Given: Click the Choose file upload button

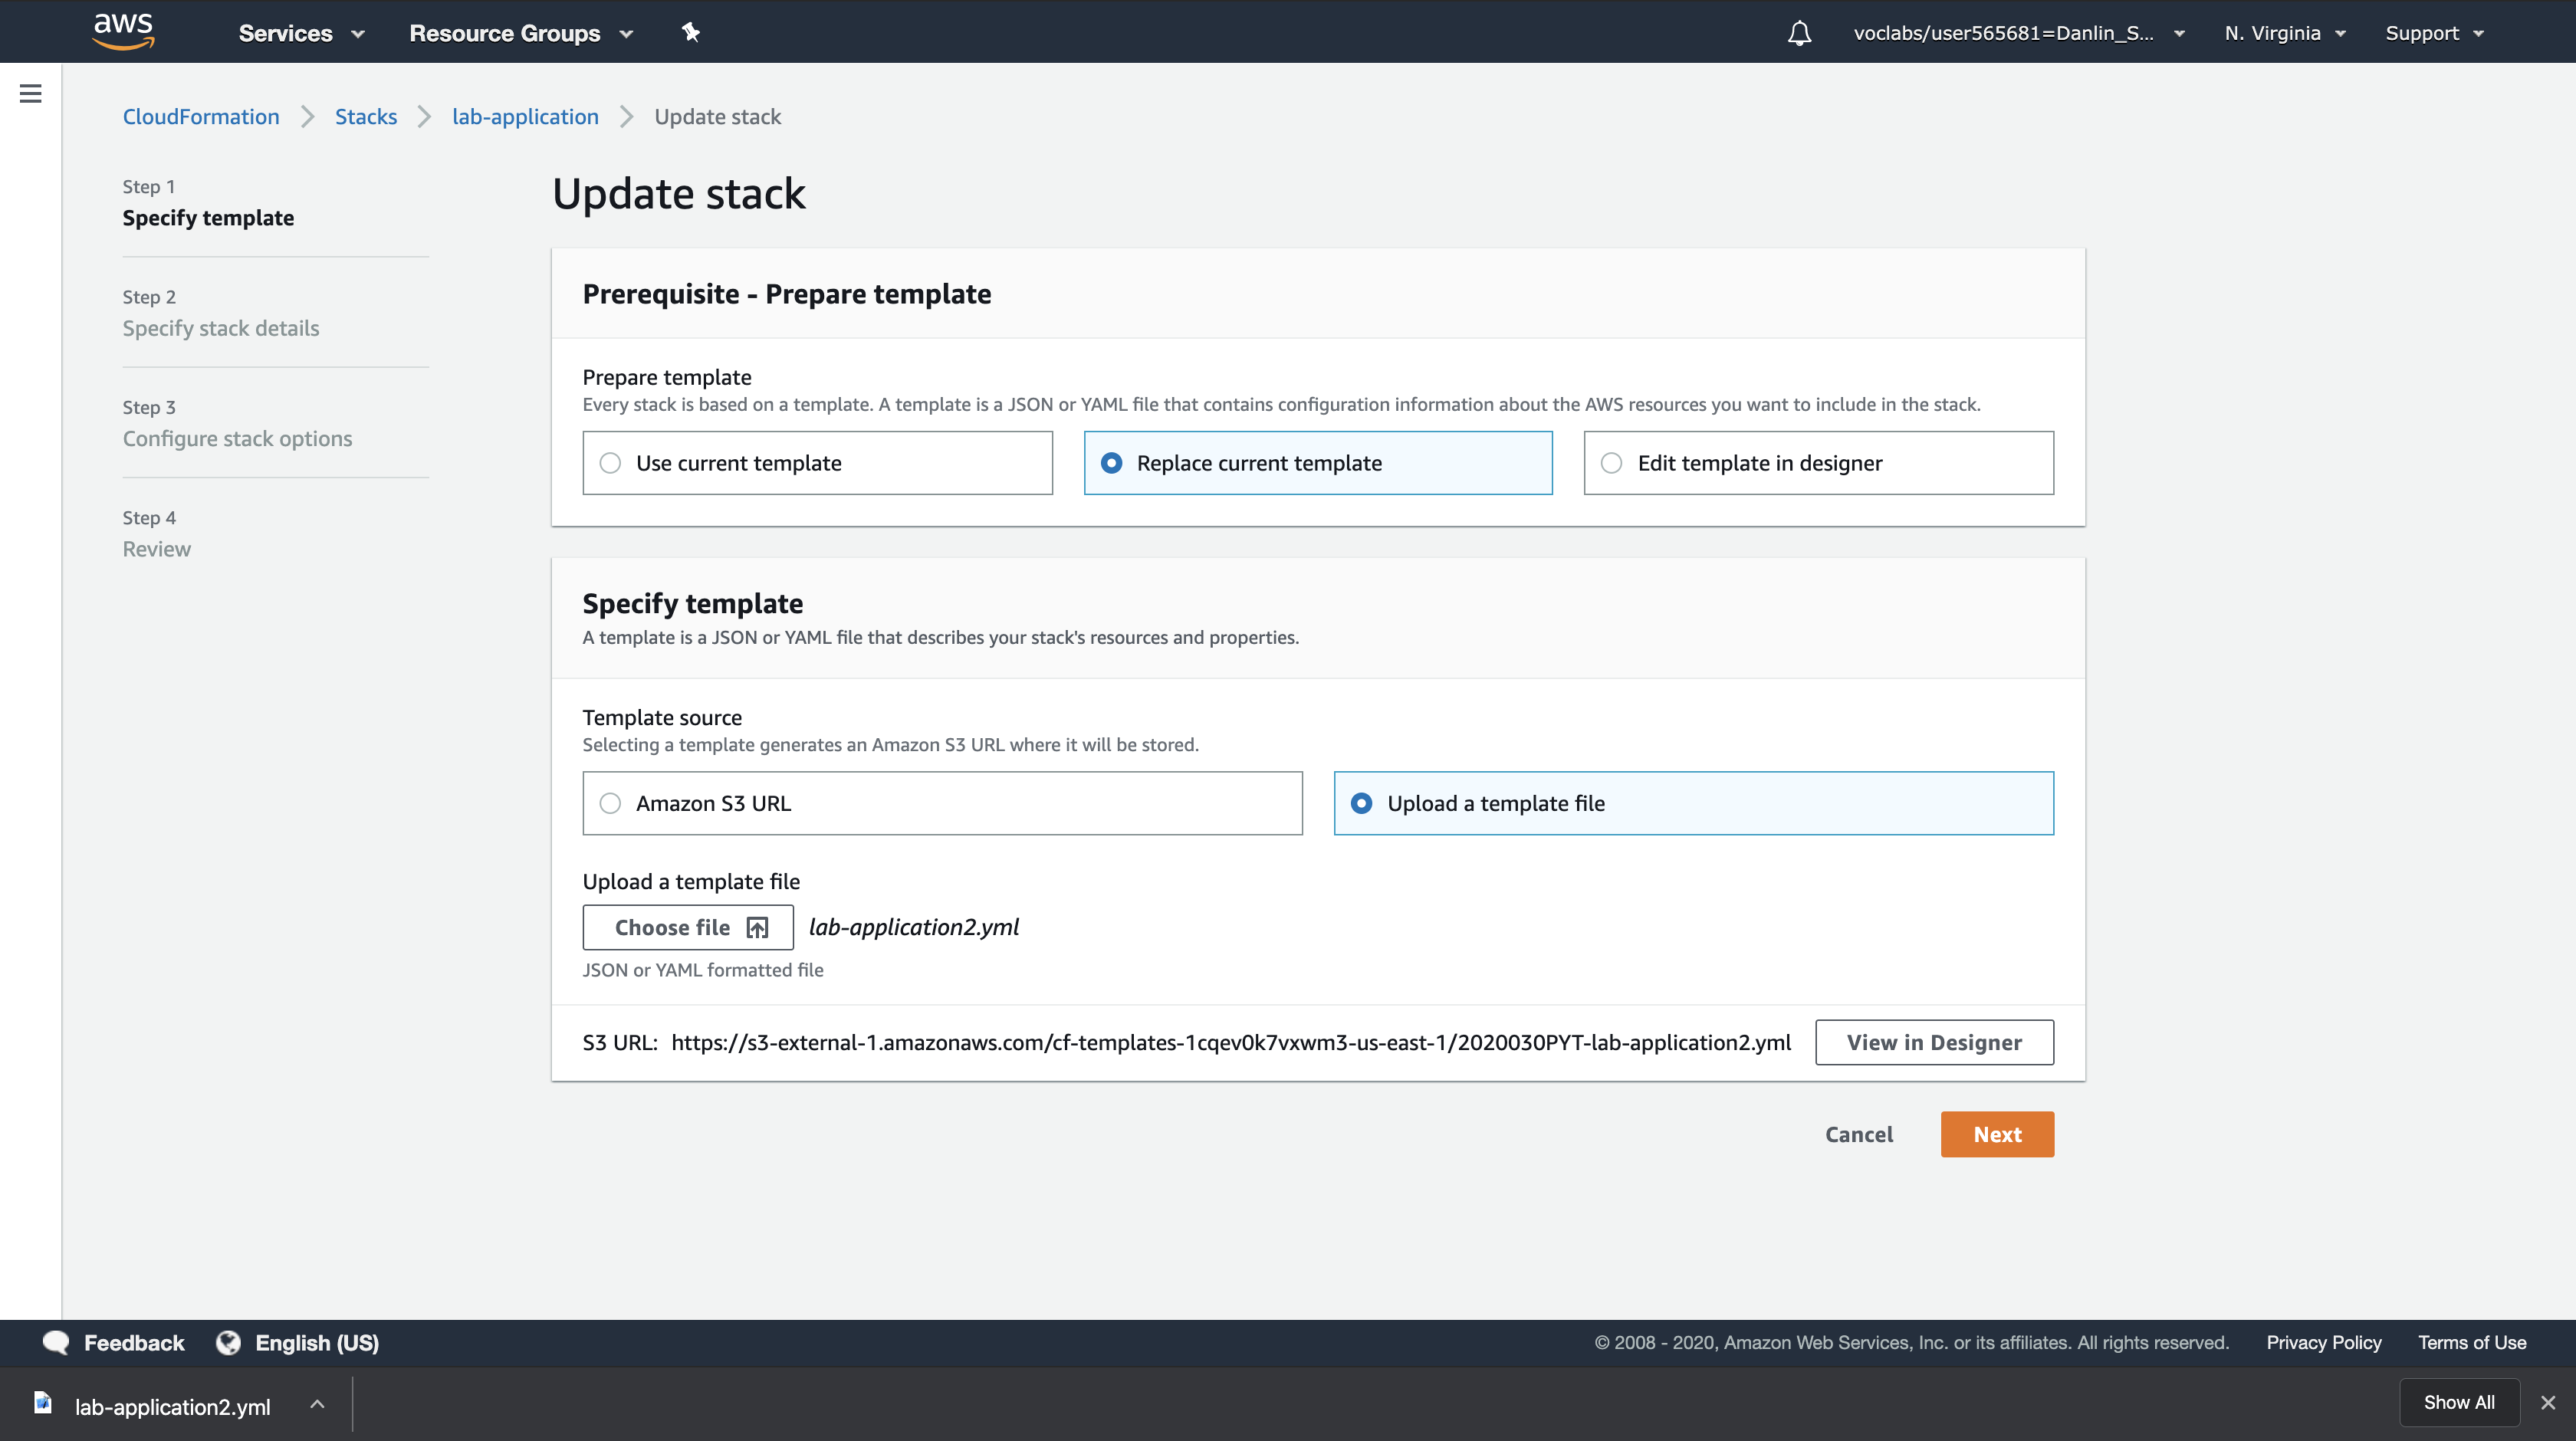Looking at the screenshot, I should (x=688, y=927).
